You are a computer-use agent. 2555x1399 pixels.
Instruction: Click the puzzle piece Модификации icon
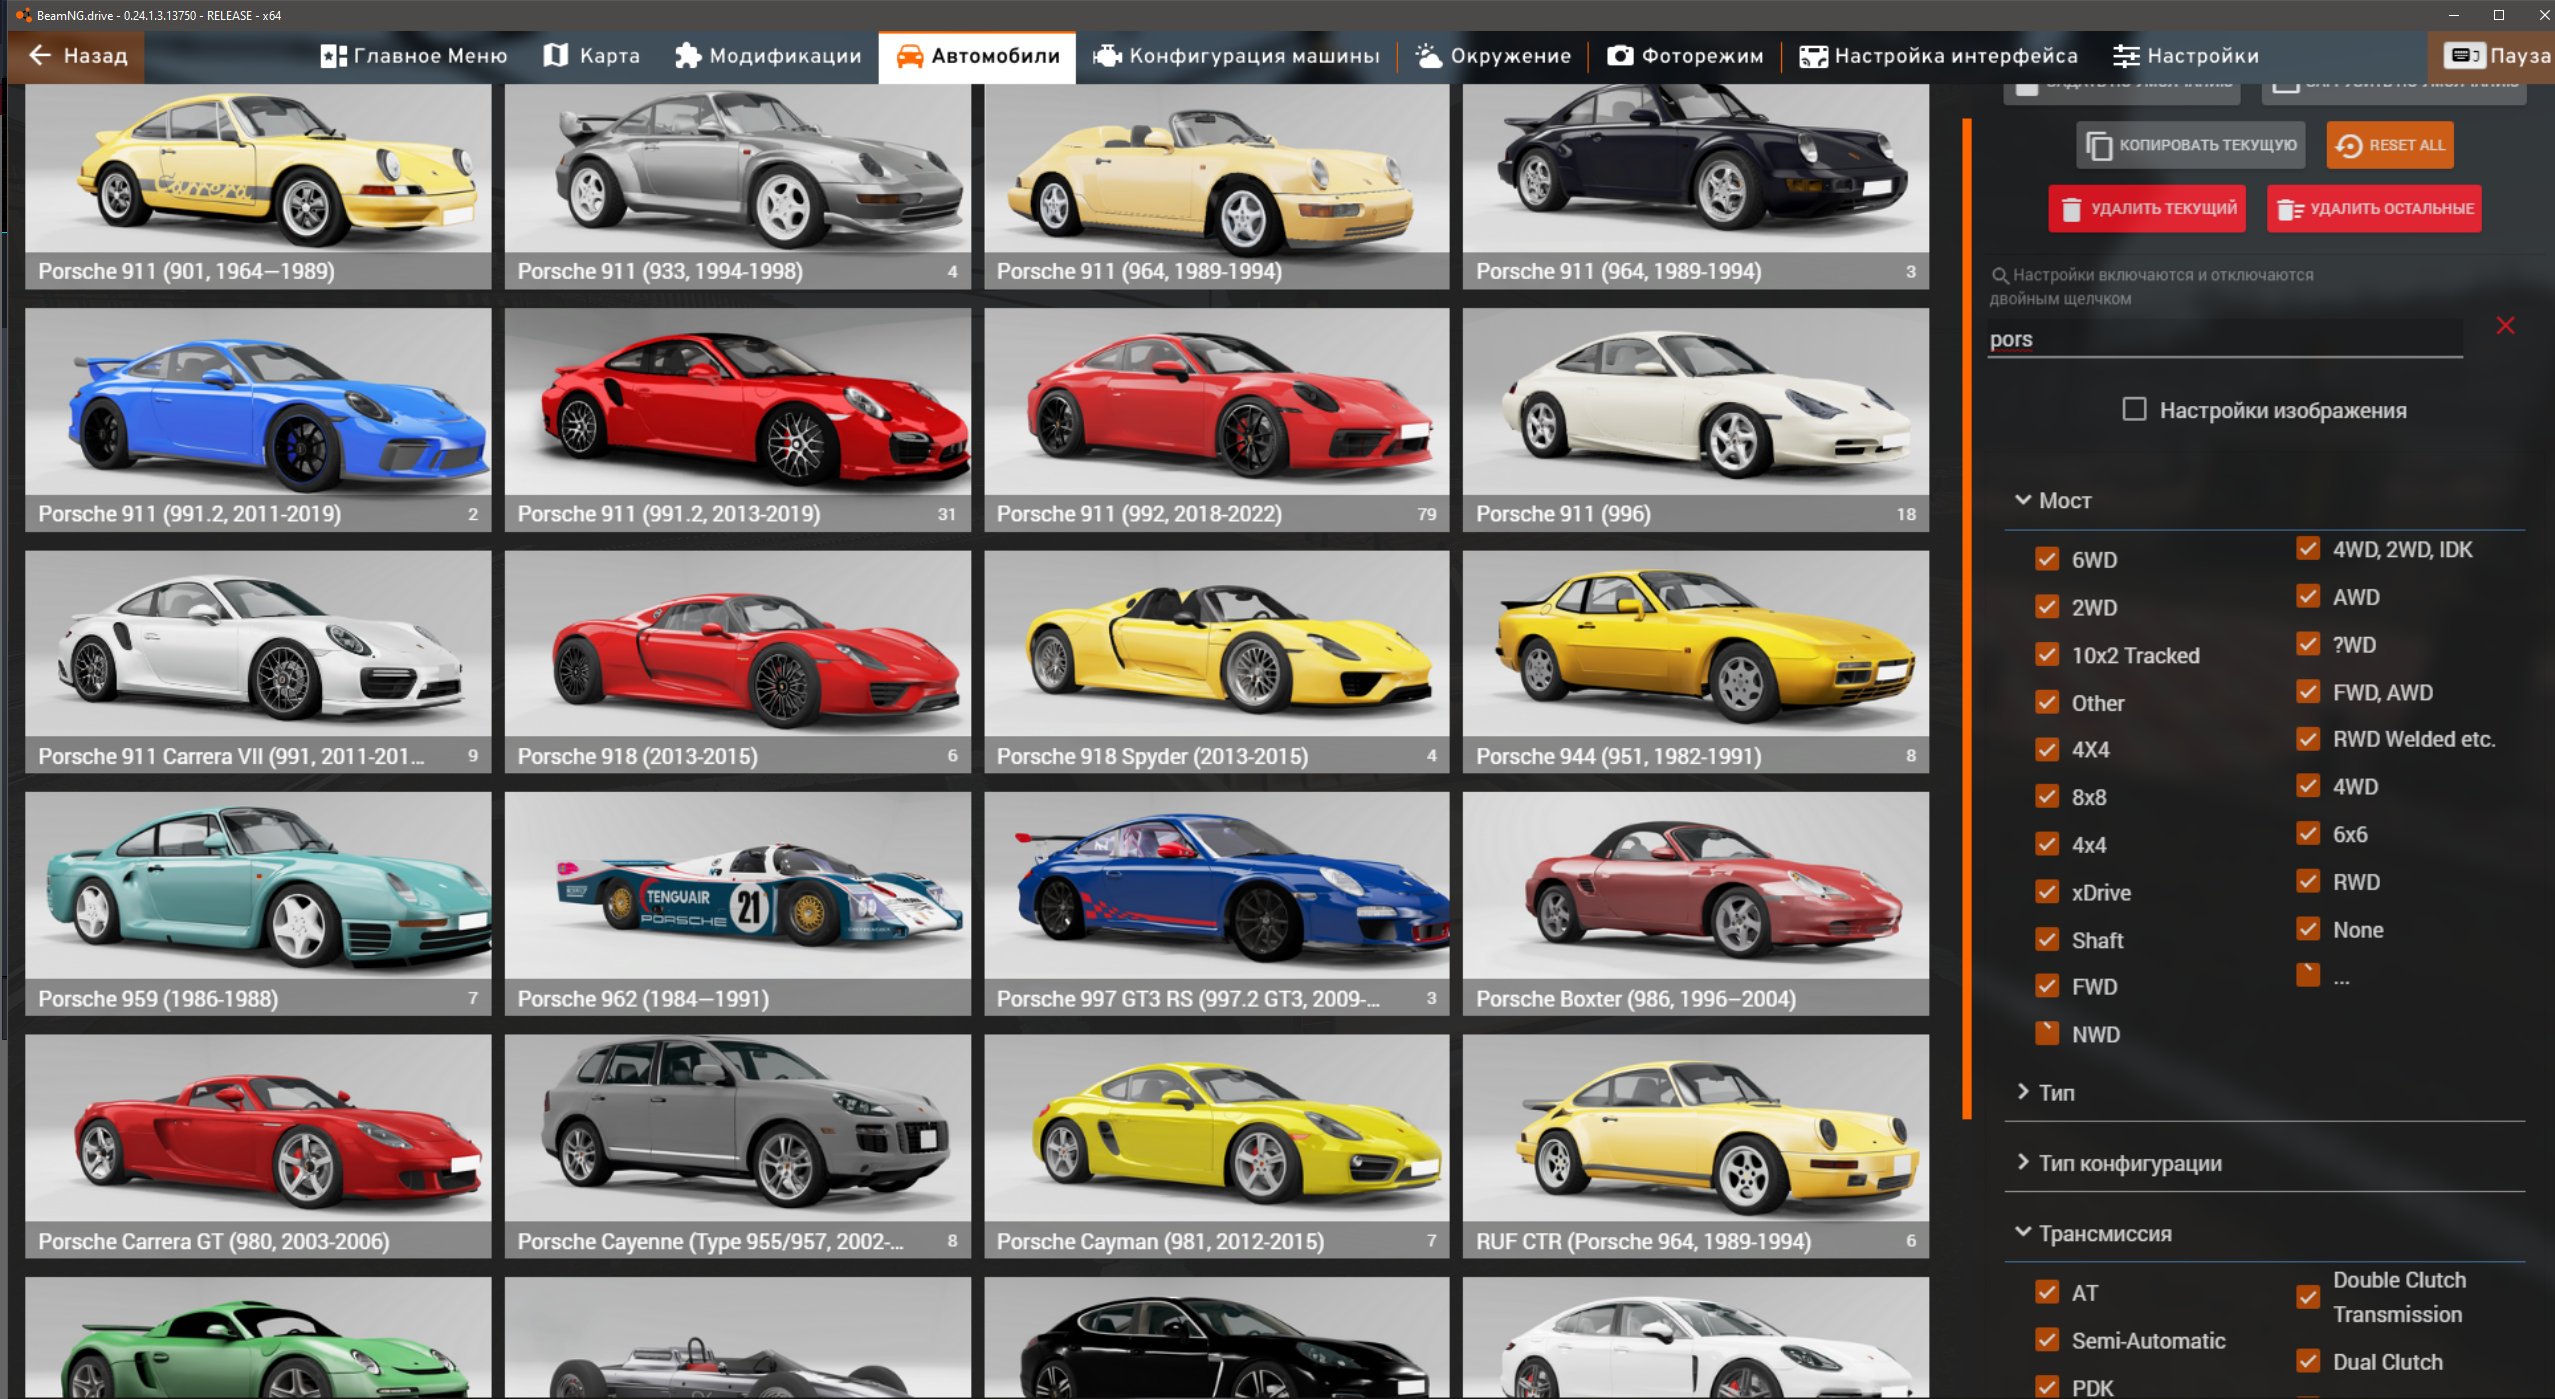pos(687,56)
